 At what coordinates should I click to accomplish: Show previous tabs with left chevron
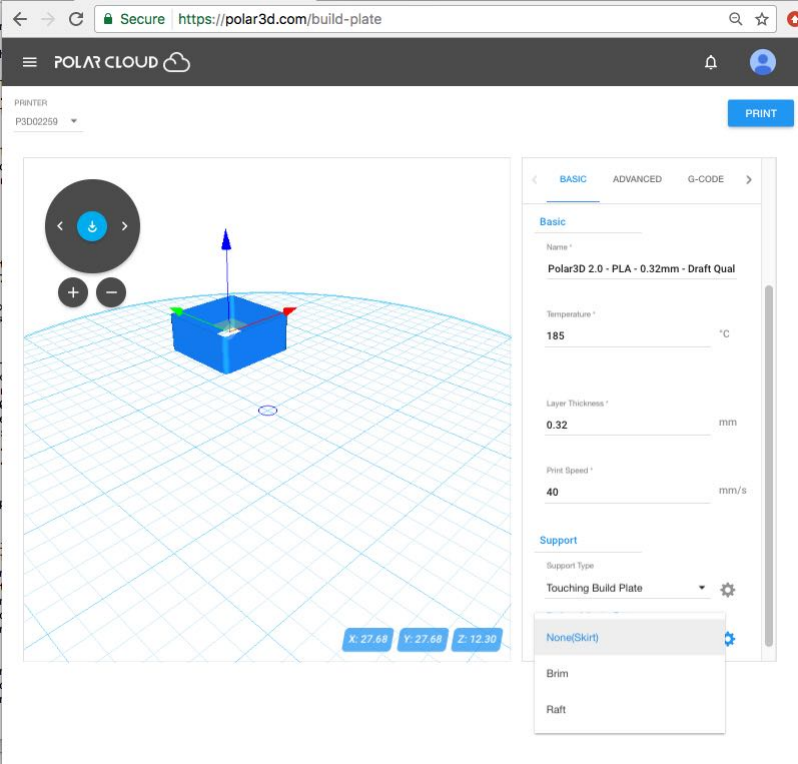[x=534, y=179]
